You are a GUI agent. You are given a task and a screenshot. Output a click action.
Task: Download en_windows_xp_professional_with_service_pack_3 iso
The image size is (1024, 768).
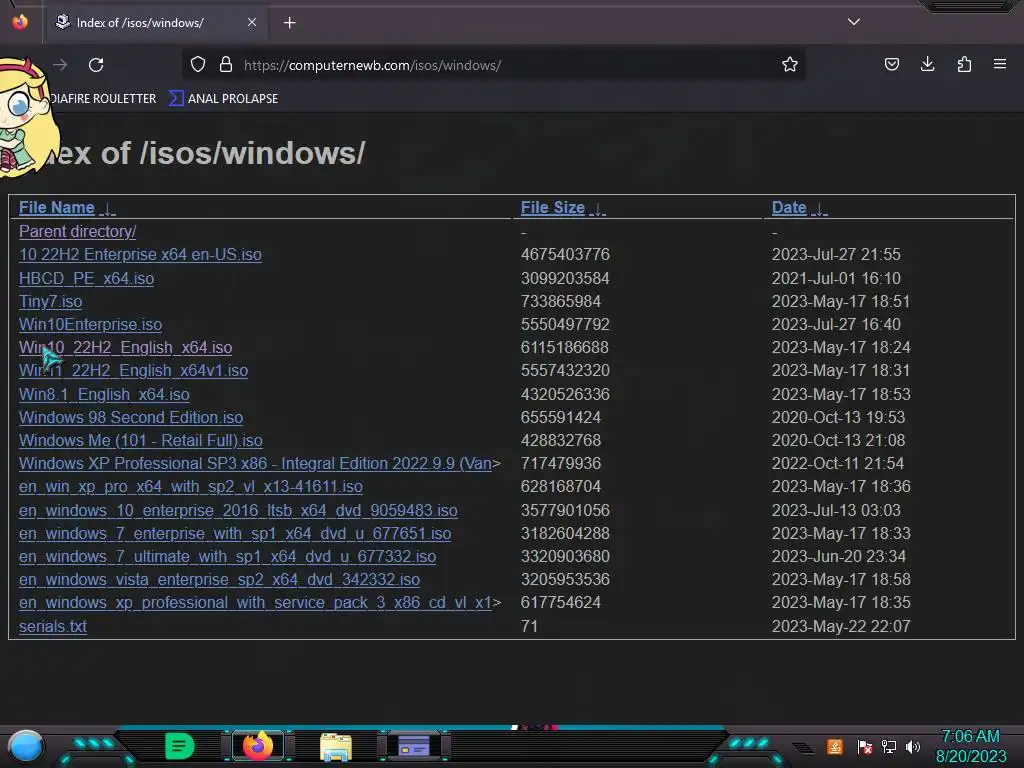(x=255, y=602)
